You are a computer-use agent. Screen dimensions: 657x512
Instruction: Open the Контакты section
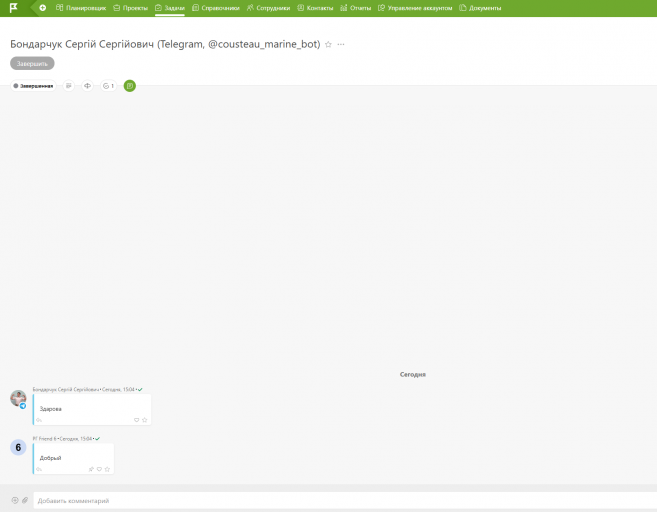[x=315, y=8]
